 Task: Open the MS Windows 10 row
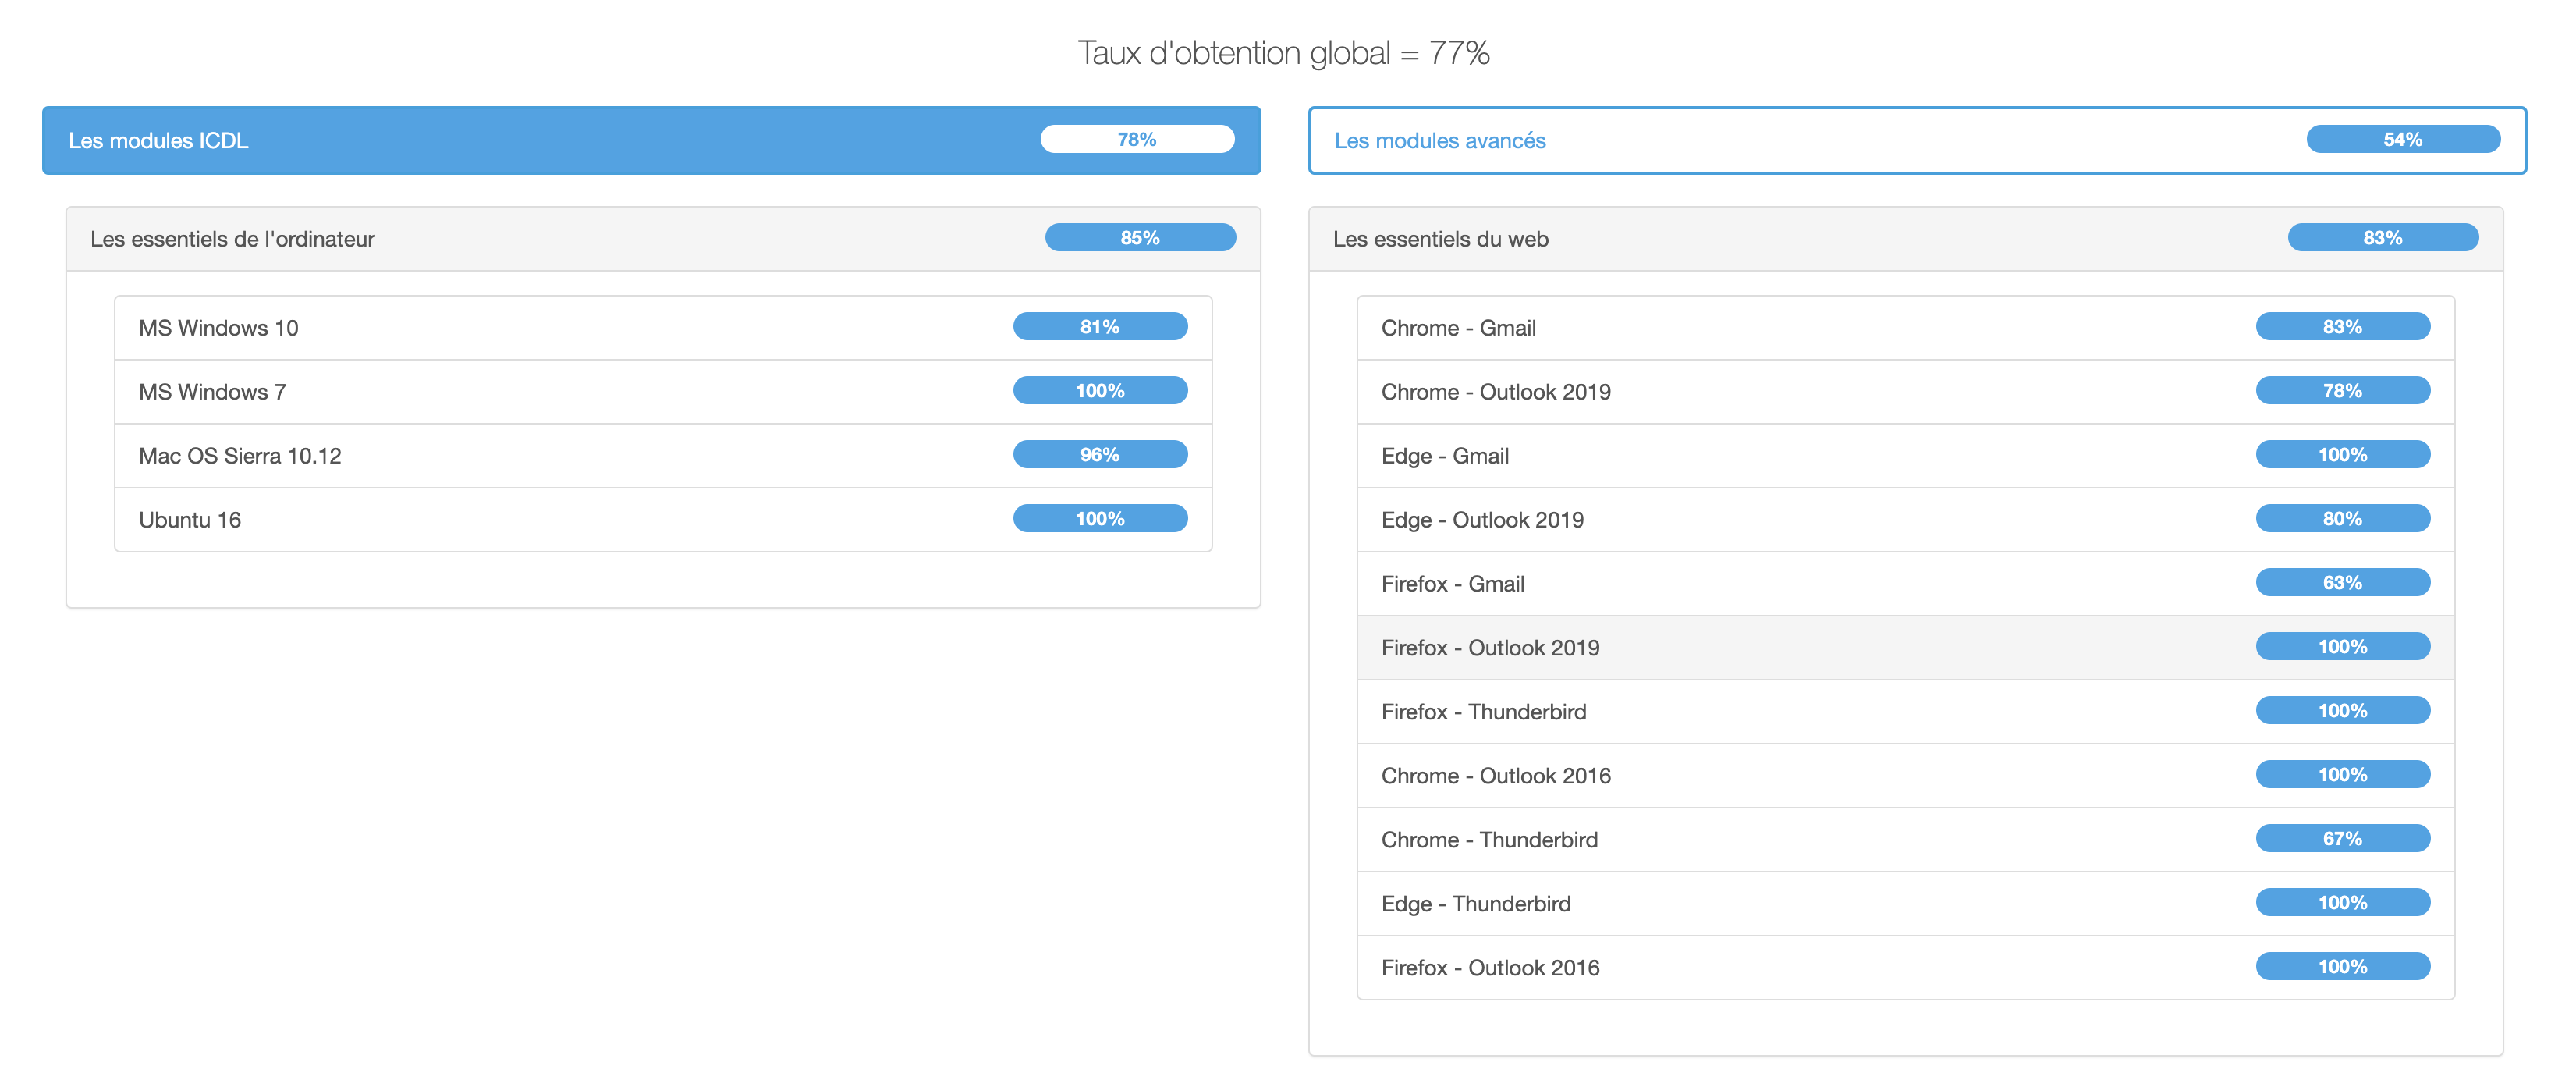218,328
